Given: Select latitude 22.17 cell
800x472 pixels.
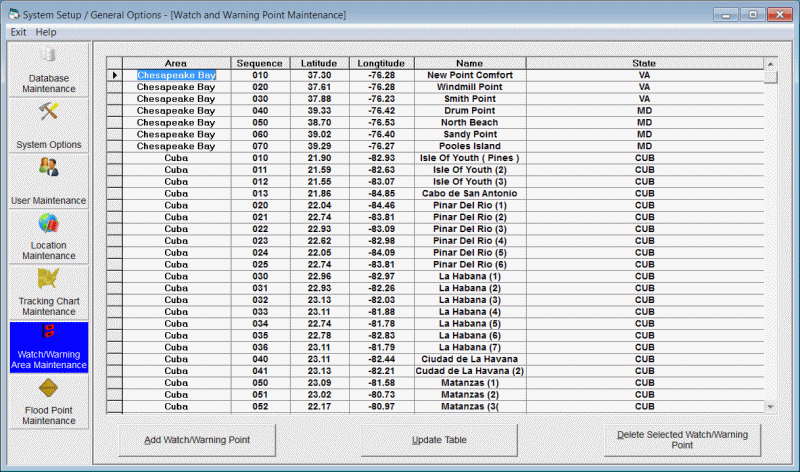Looking at the screenshot, I should click(319, 407).
